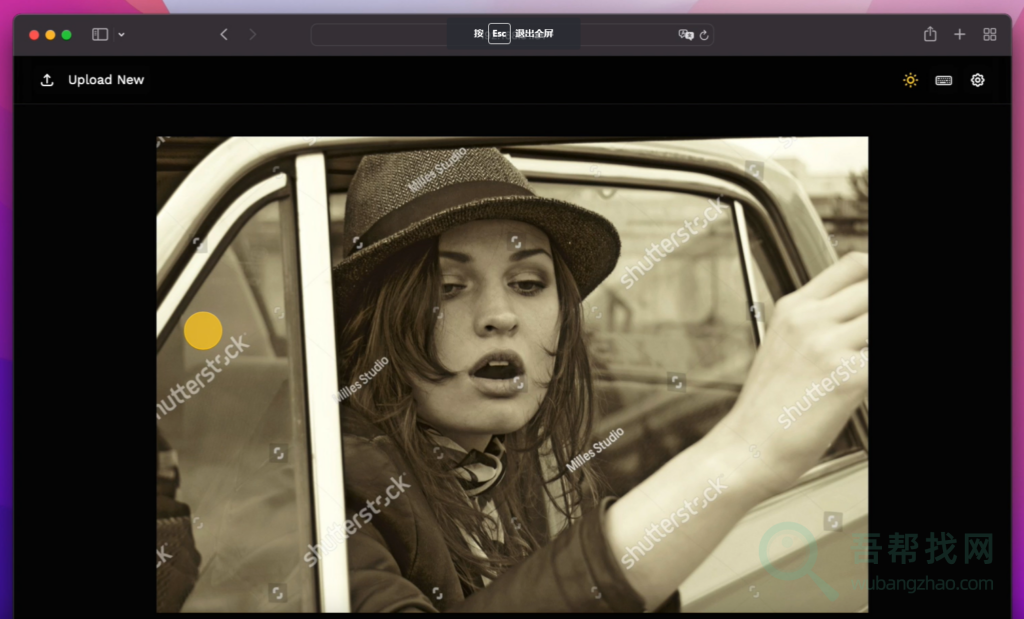Image resolution: width=1024 pixels, height=619 pixels.
Task: Toggle the Safari sidebar panel
Action: click(100, 34)
